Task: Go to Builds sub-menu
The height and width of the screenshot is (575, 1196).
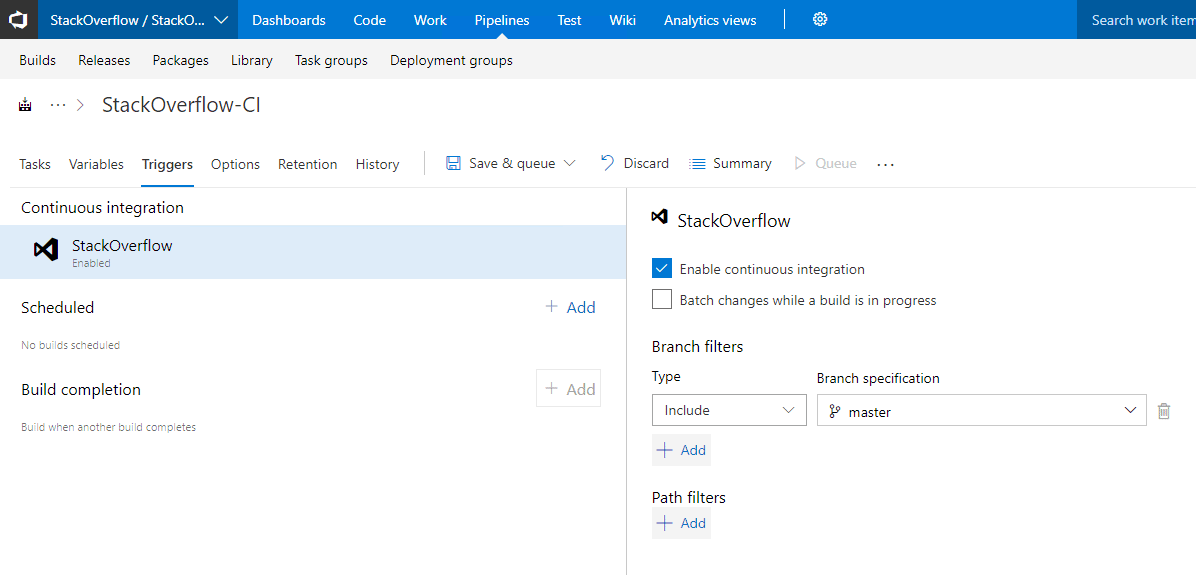Action: pos(37,60)
